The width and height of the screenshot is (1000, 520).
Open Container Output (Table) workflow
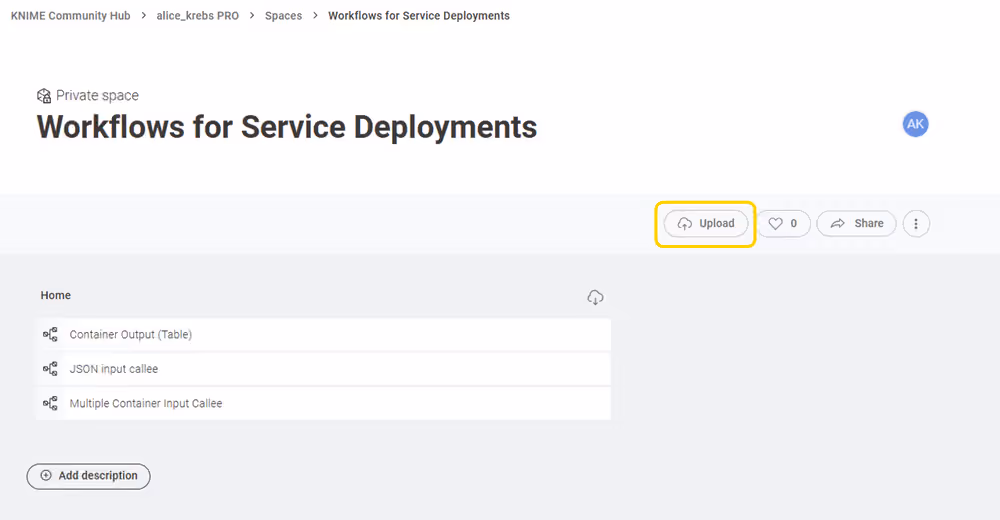click(323, 334)
